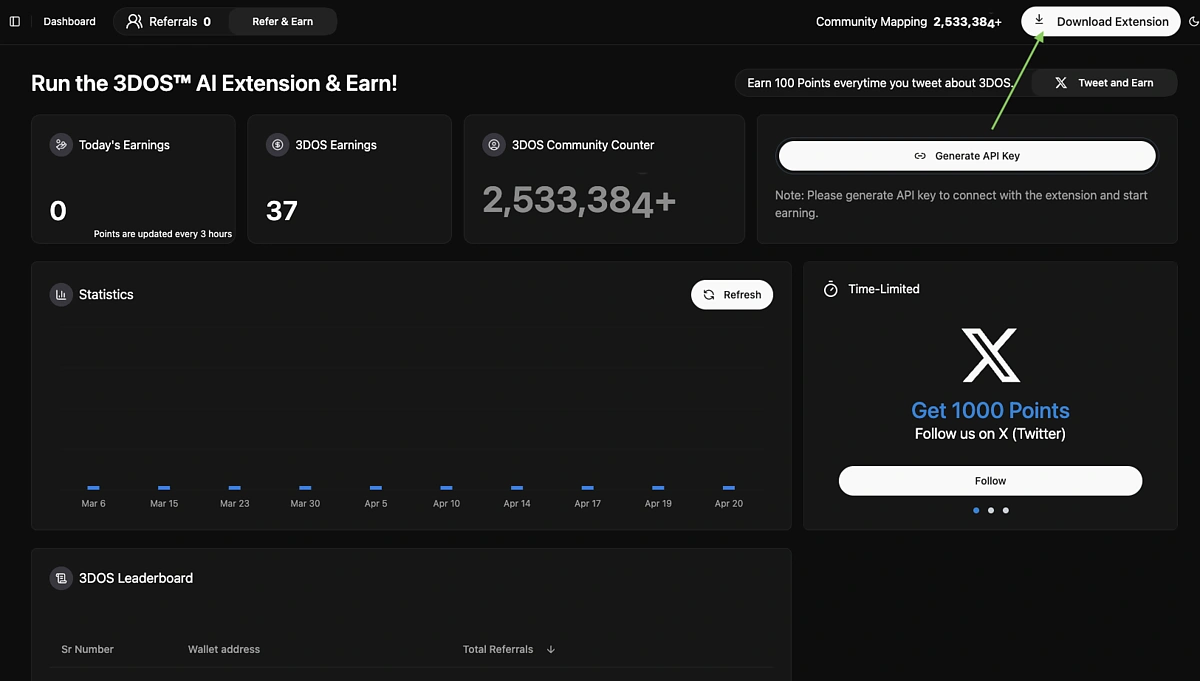Image resolution: width=1200 pixels, height=681 pixels.
Task: Open the Dashboard nav item
Action: [69, 20]
